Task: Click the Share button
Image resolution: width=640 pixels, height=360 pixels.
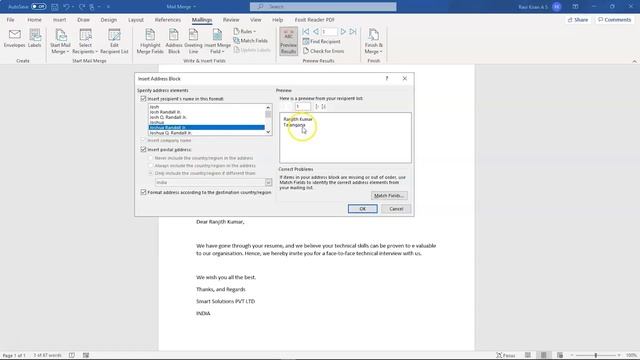Action: [578, 20]
